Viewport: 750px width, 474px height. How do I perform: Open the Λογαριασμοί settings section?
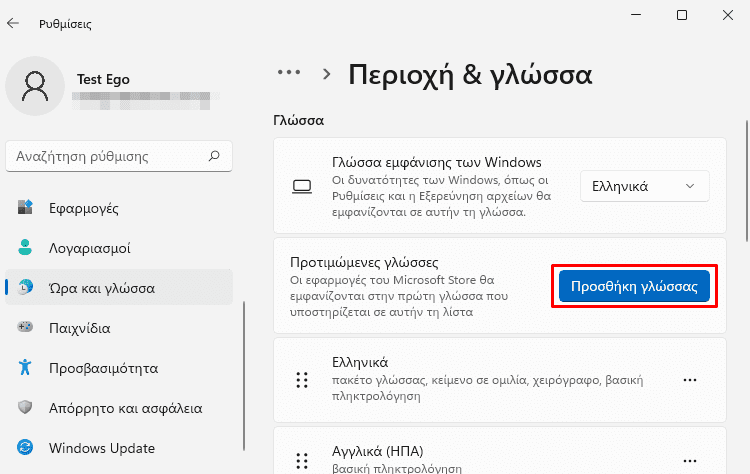click(119, 248)
